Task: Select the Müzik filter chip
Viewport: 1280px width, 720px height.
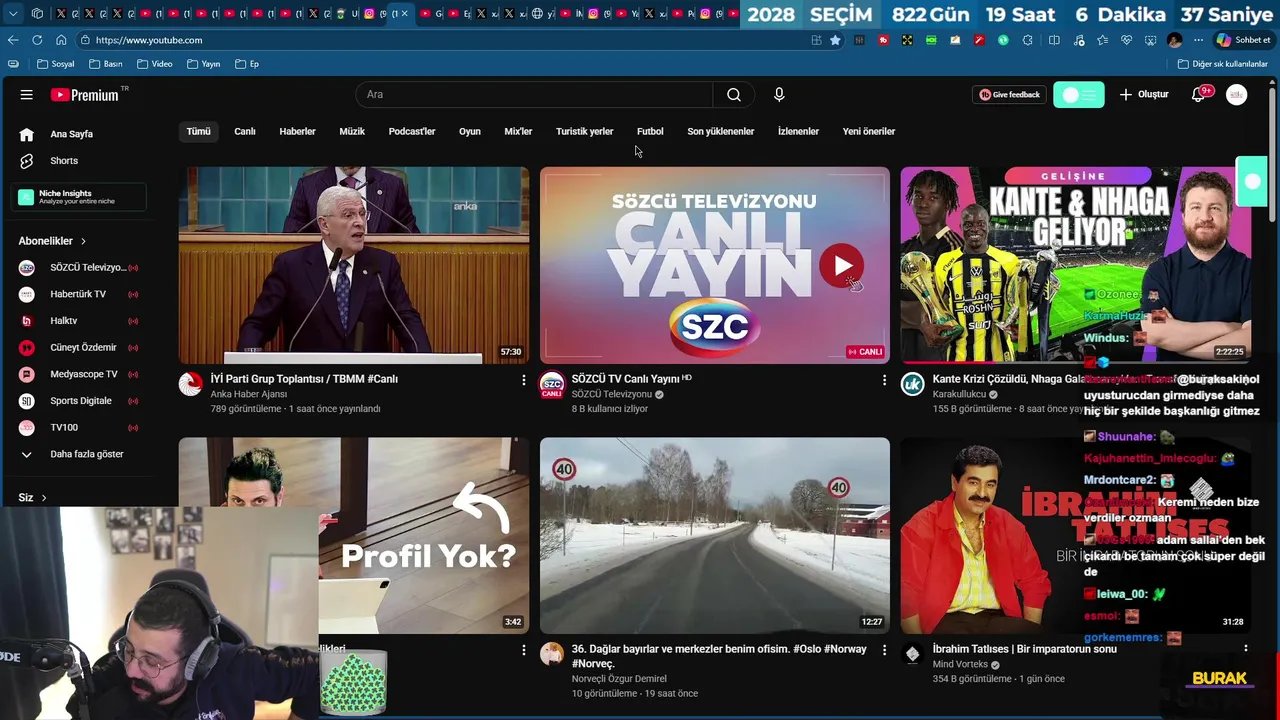Action: (x=352, y=131)
